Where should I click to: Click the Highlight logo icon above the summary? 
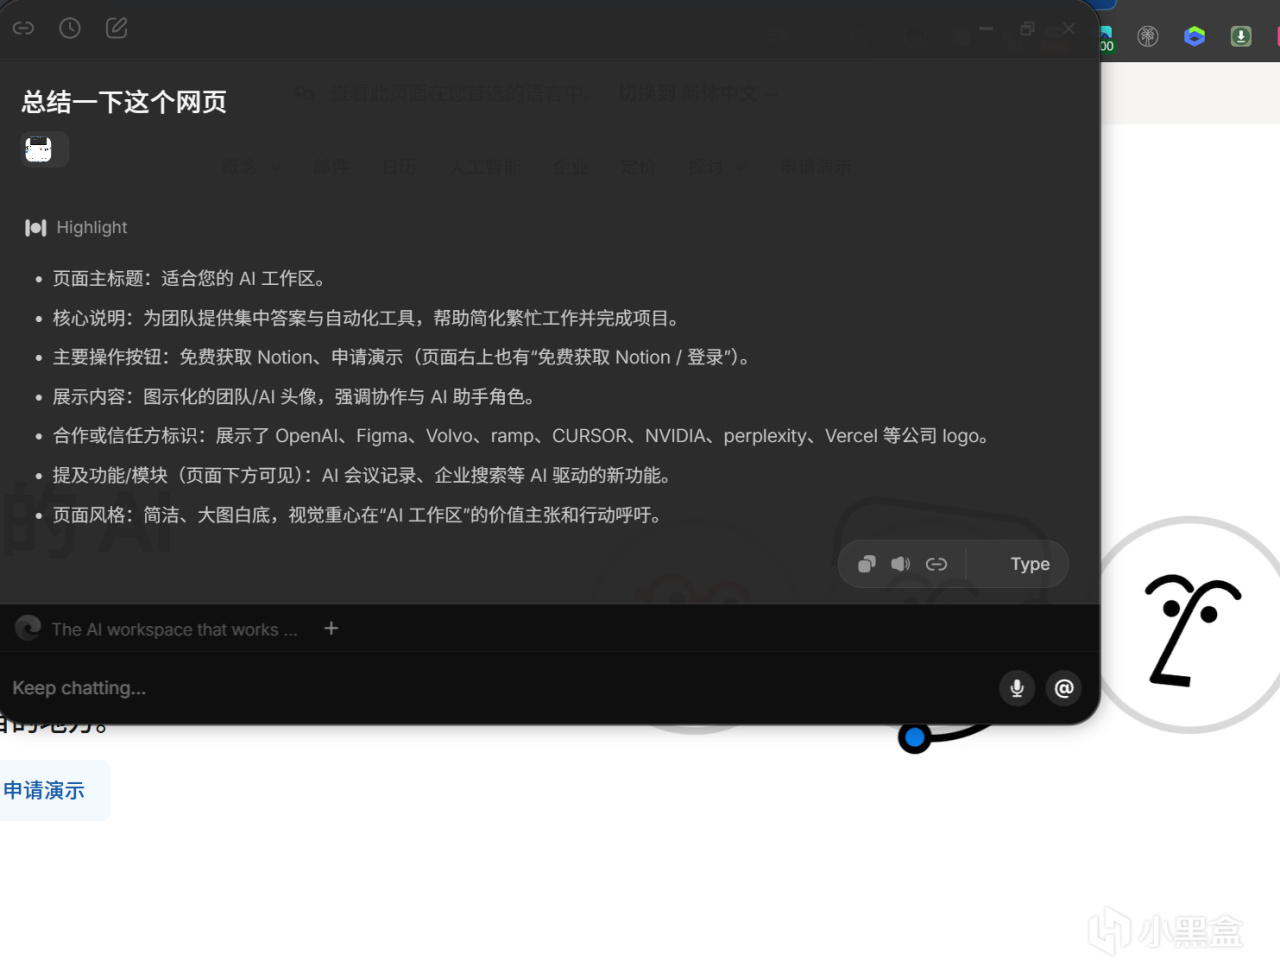(x=36, y=228)
